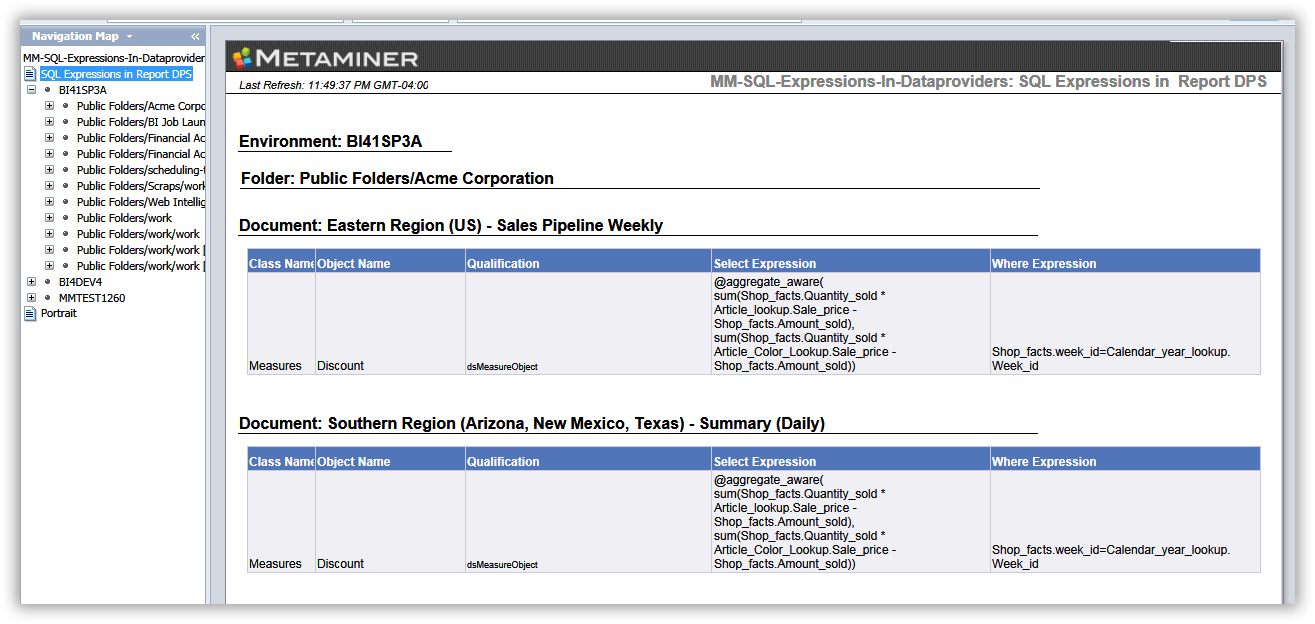Expand the Public Folders/Web Intellig node
The height and width of the screenshot is (624, 1315).
tap(49, 201)
